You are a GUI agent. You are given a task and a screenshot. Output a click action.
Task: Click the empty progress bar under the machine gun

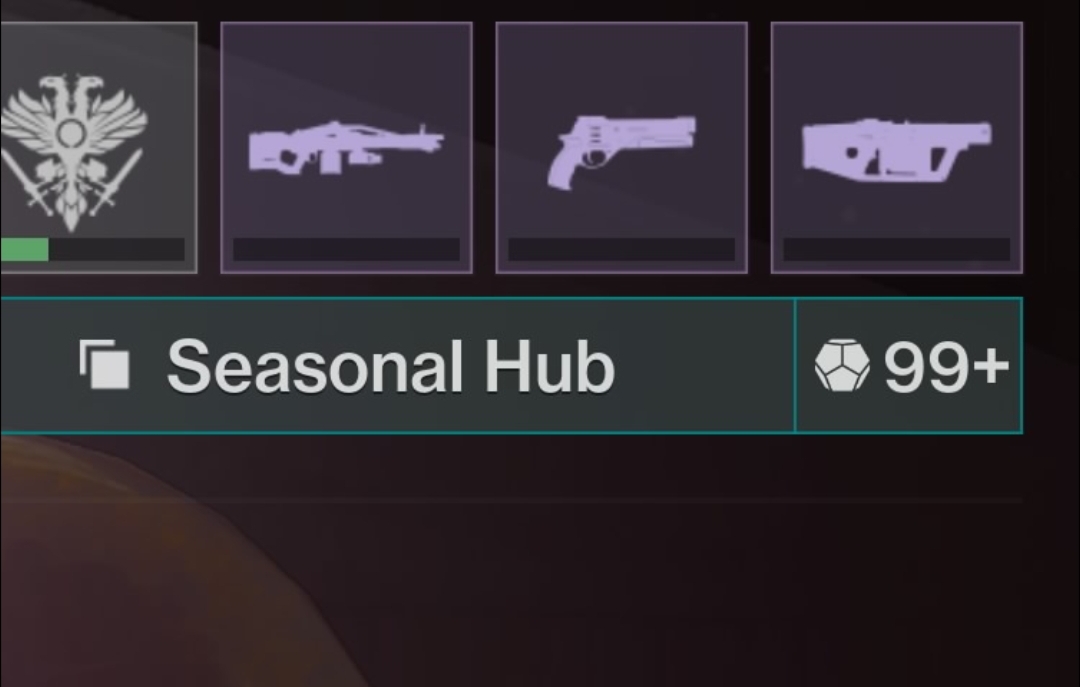pos(346,249)
